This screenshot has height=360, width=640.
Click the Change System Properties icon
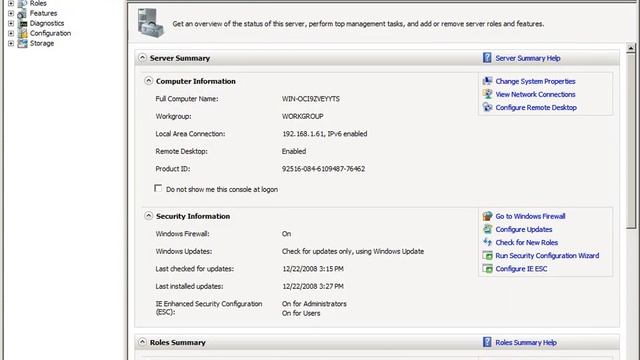click(x=487, y=81)
